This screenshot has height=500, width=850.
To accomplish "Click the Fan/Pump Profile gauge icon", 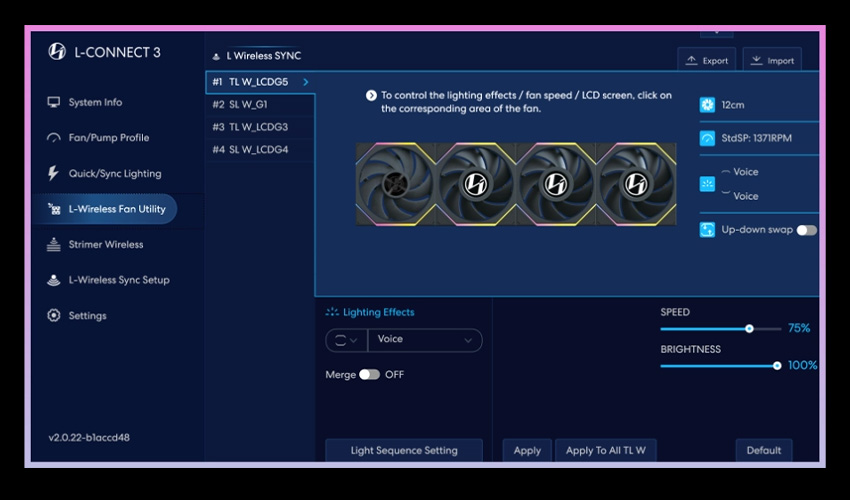I will coord(54,138).
